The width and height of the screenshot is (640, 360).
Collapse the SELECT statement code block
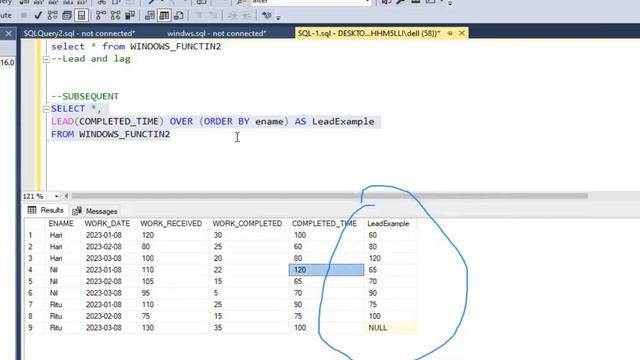pos(46,109)
